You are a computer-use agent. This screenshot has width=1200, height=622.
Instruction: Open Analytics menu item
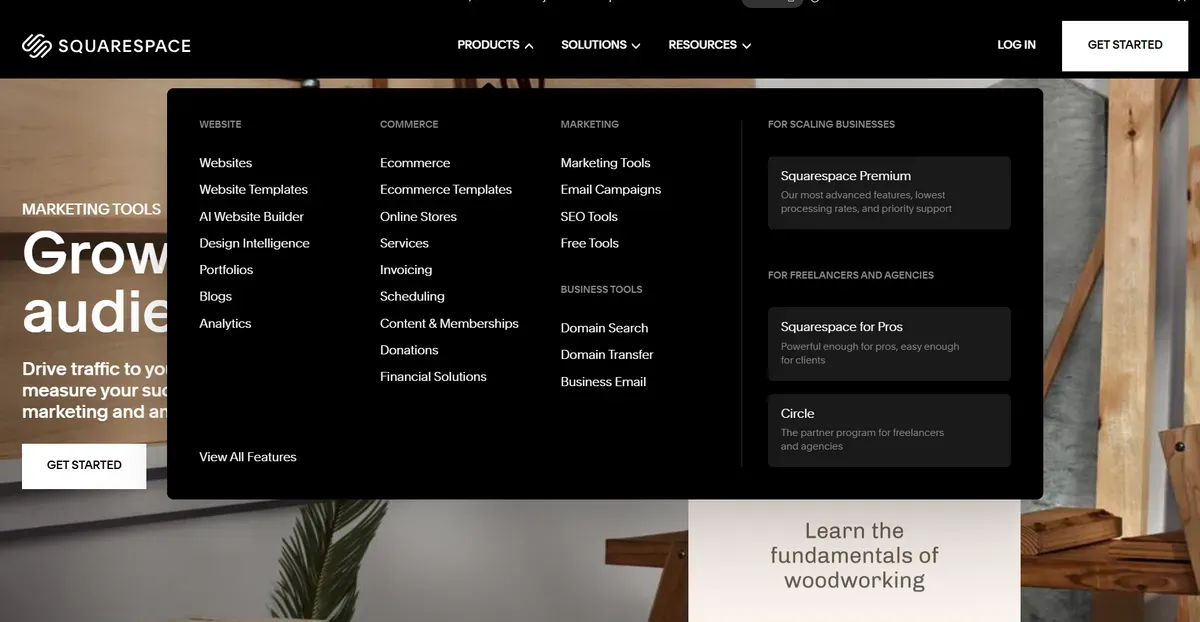pyautogui.click(x=225, y=324)
